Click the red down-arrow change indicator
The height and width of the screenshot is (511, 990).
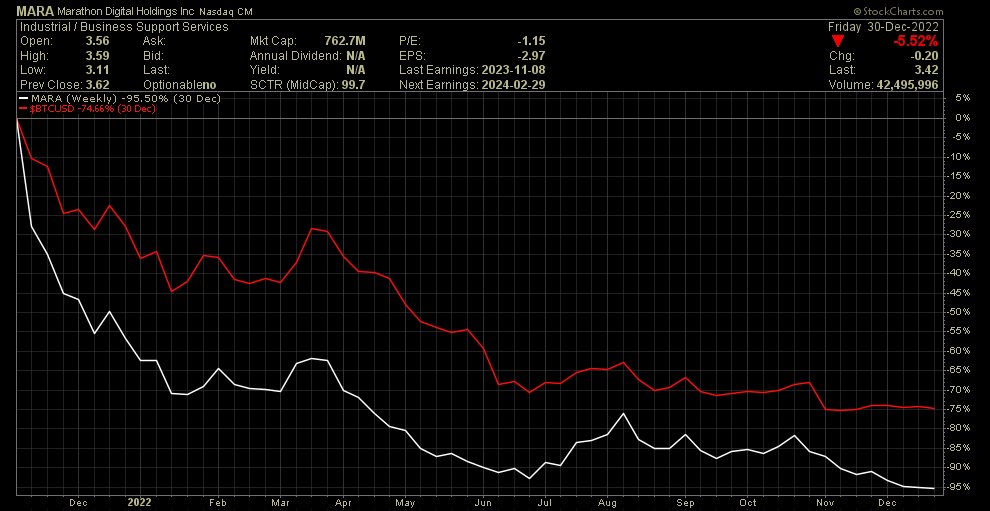click(838, 41)
